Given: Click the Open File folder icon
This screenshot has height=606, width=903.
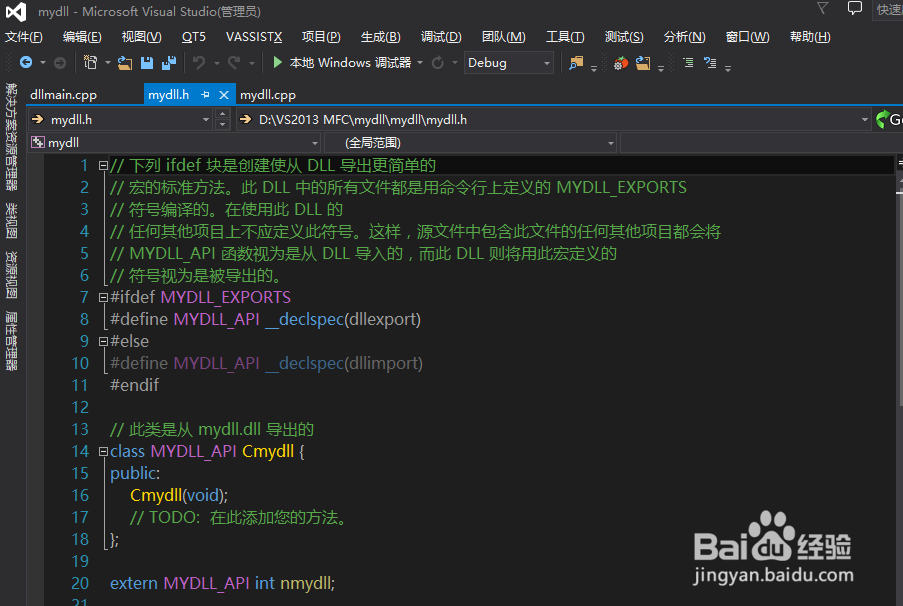Looking at the screenshot, I should [x=125, y=63].
